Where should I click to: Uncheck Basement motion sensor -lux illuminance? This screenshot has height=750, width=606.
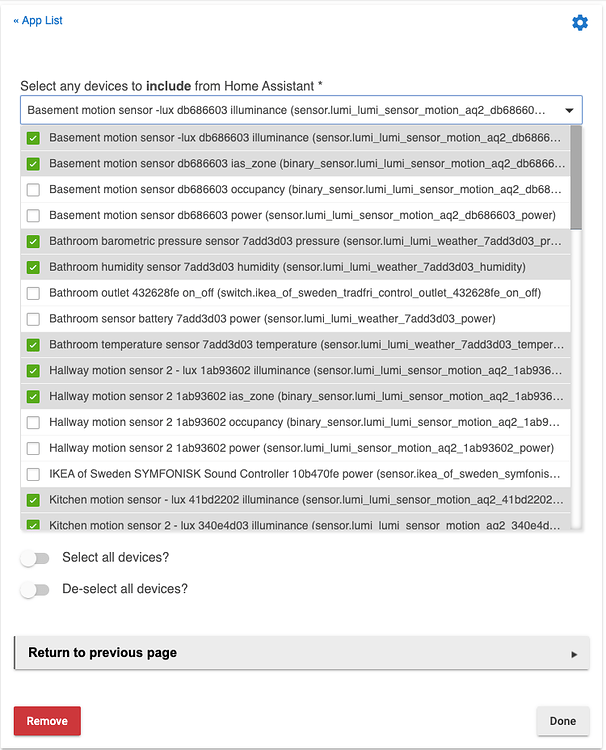tap(34, 137)
